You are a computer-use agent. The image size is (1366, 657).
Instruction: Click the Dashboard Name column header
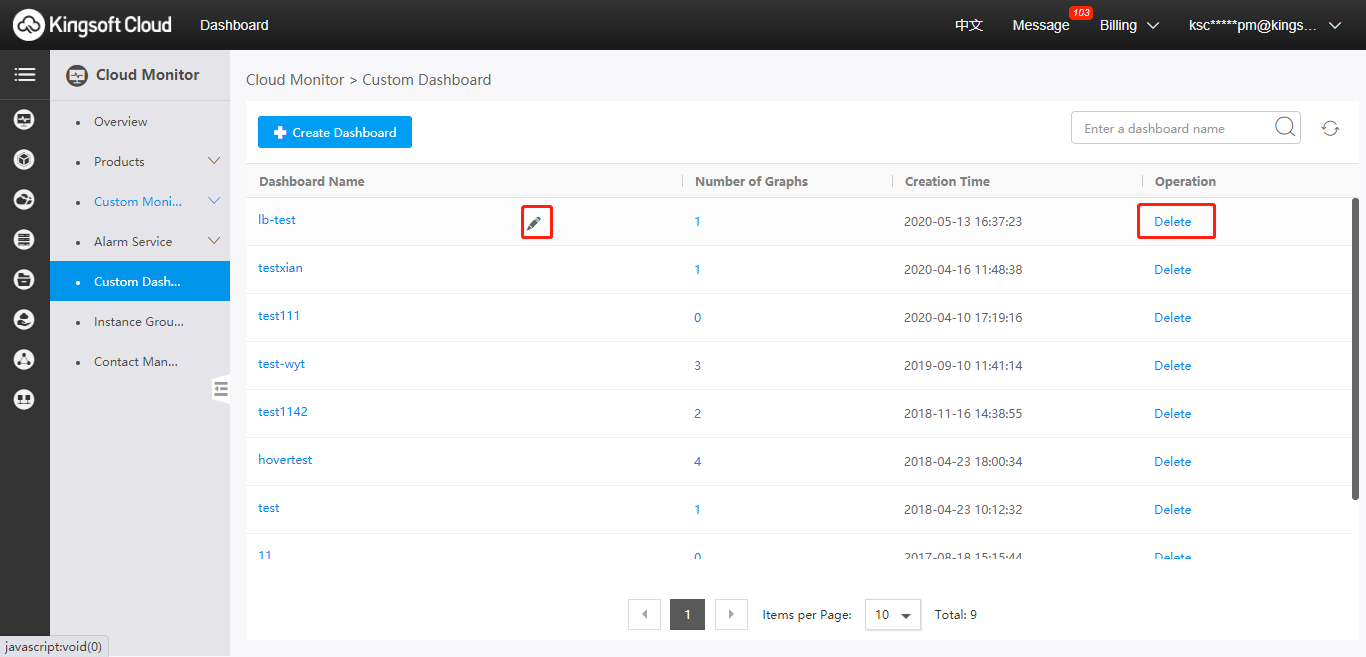(x=312, y=182)
